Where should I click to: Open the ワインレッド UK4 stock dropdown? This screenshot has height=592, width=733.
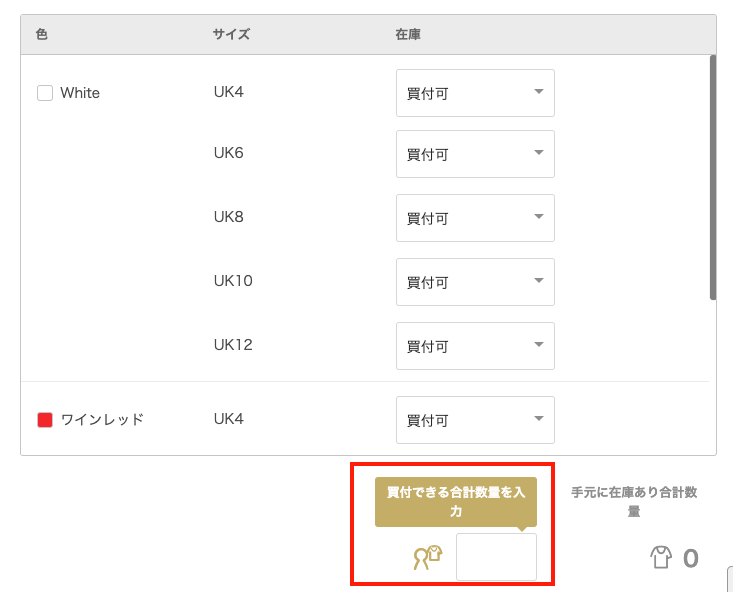475,420
